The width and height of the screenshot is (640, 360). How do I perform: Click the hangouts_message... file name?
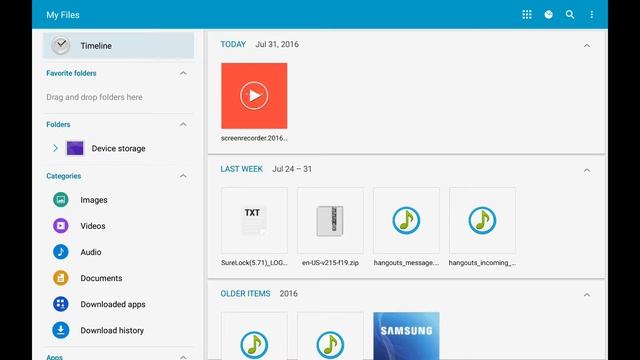coord(406,262)
